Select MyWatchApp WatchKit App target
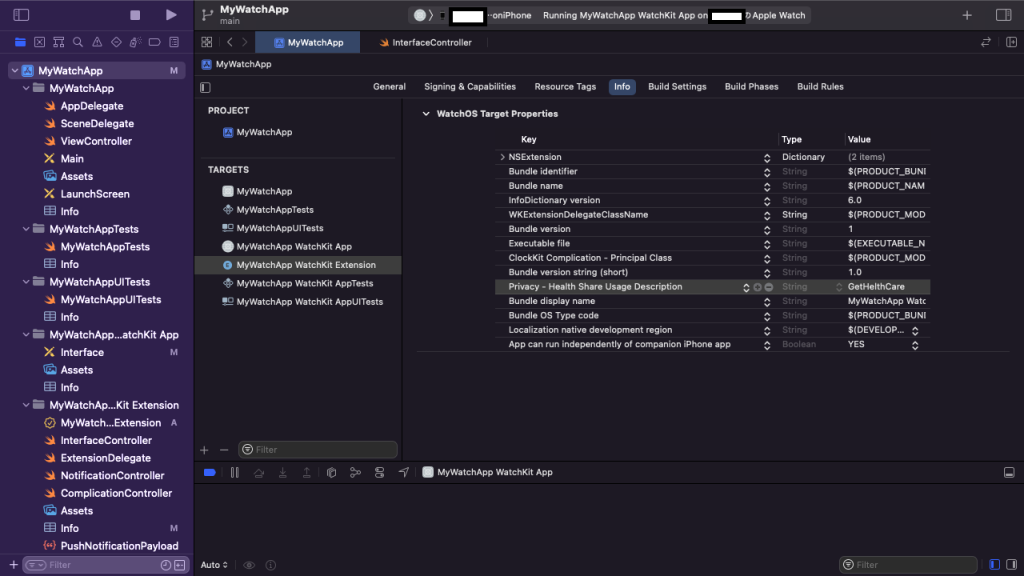 [x=294, y=246]
